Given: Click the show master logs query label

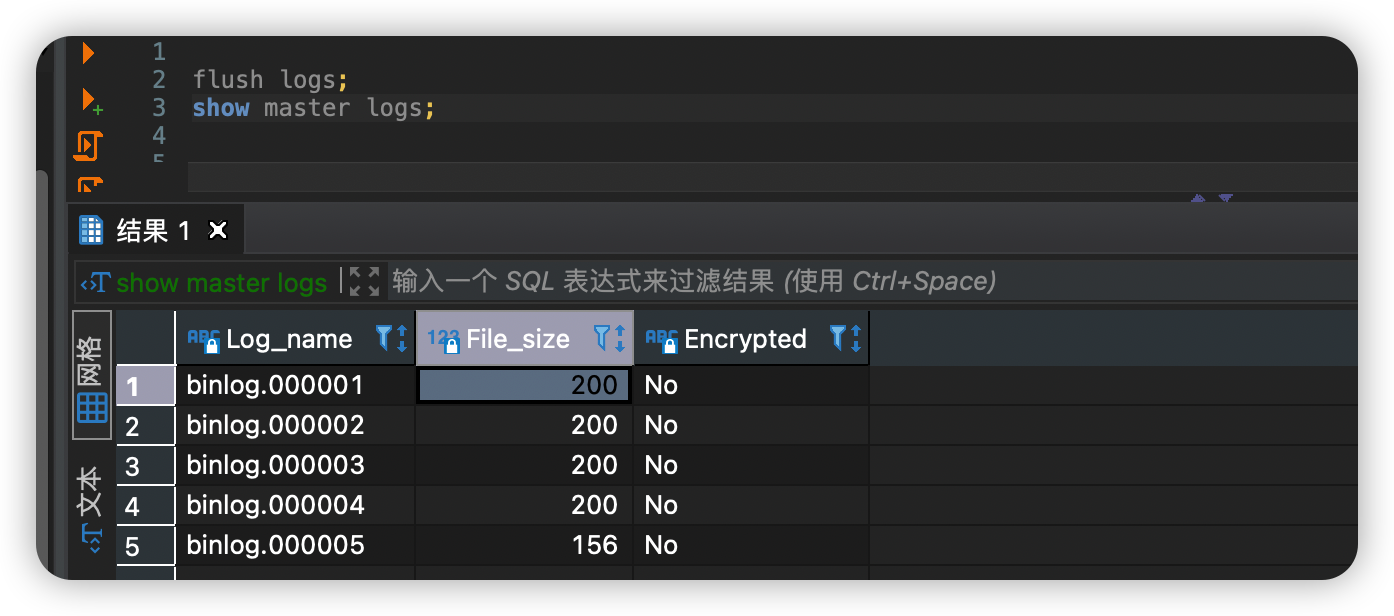Looking at the screenshot, I should [x=221, y=283].
